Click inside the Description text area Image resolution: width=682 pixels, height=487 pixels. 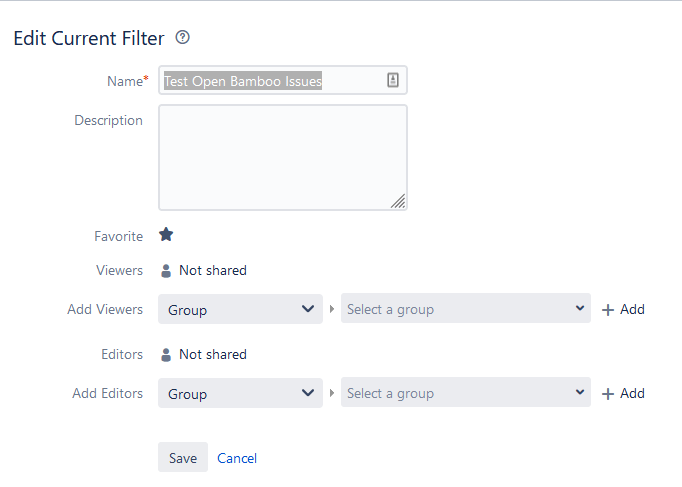coord(282,157)
